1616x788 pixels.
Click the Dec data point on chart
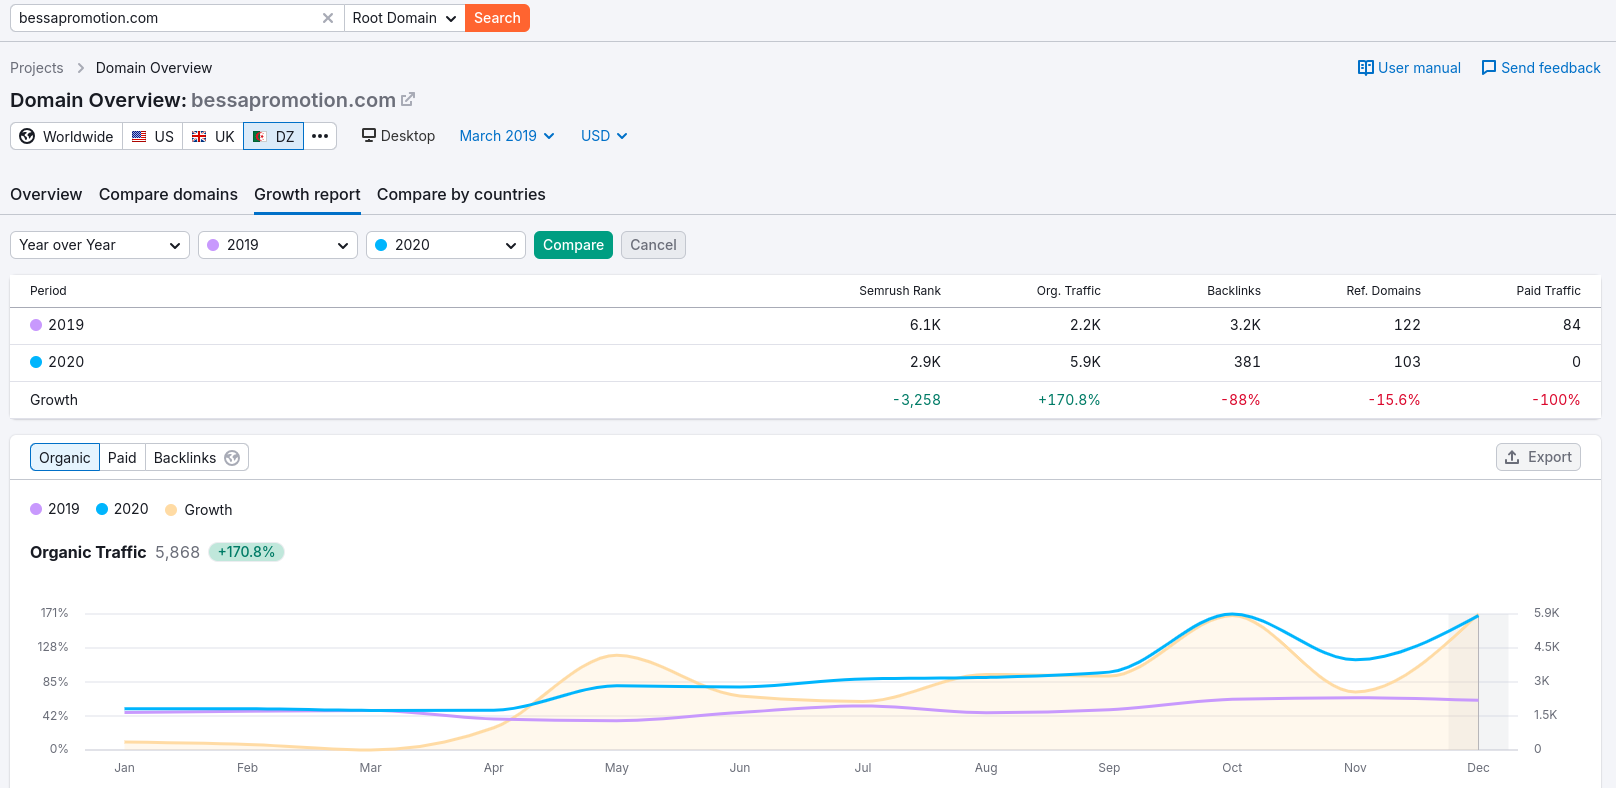[1478, 616]
